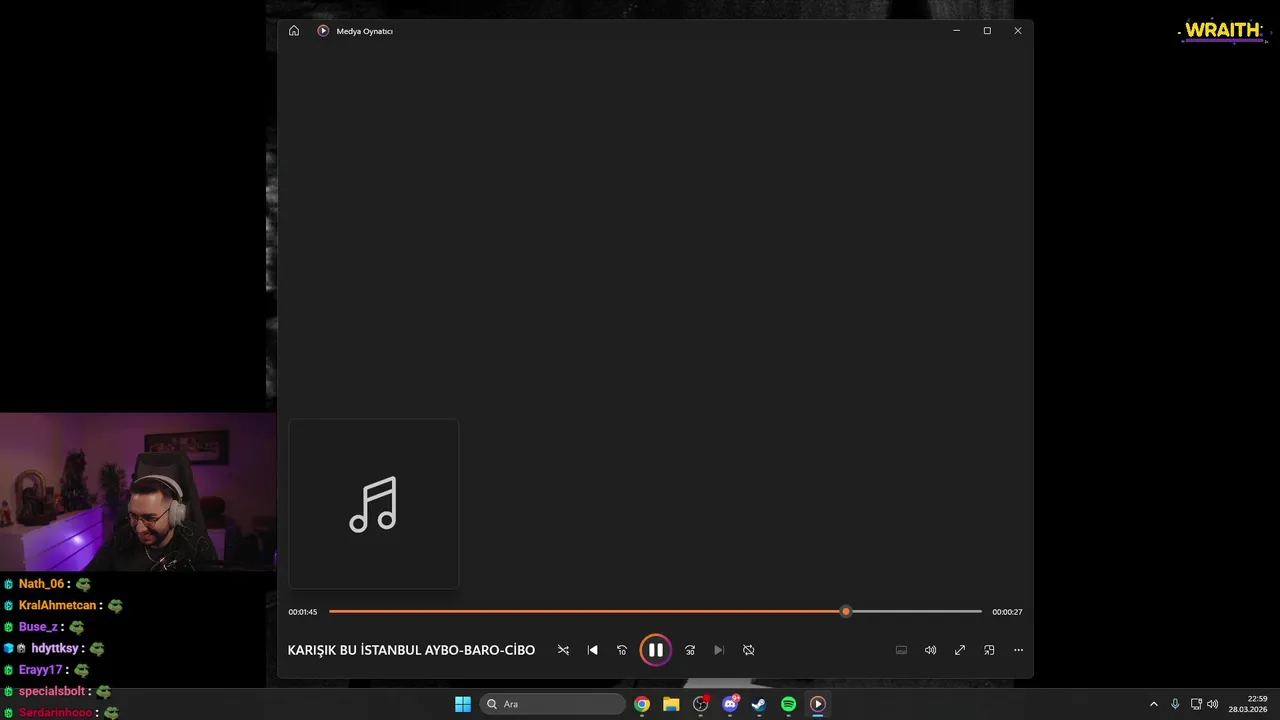Image resolution: width=1280 pixels, height=720 pixels.
Task: Click the microphone tray icon
Action: (1175, 704)
